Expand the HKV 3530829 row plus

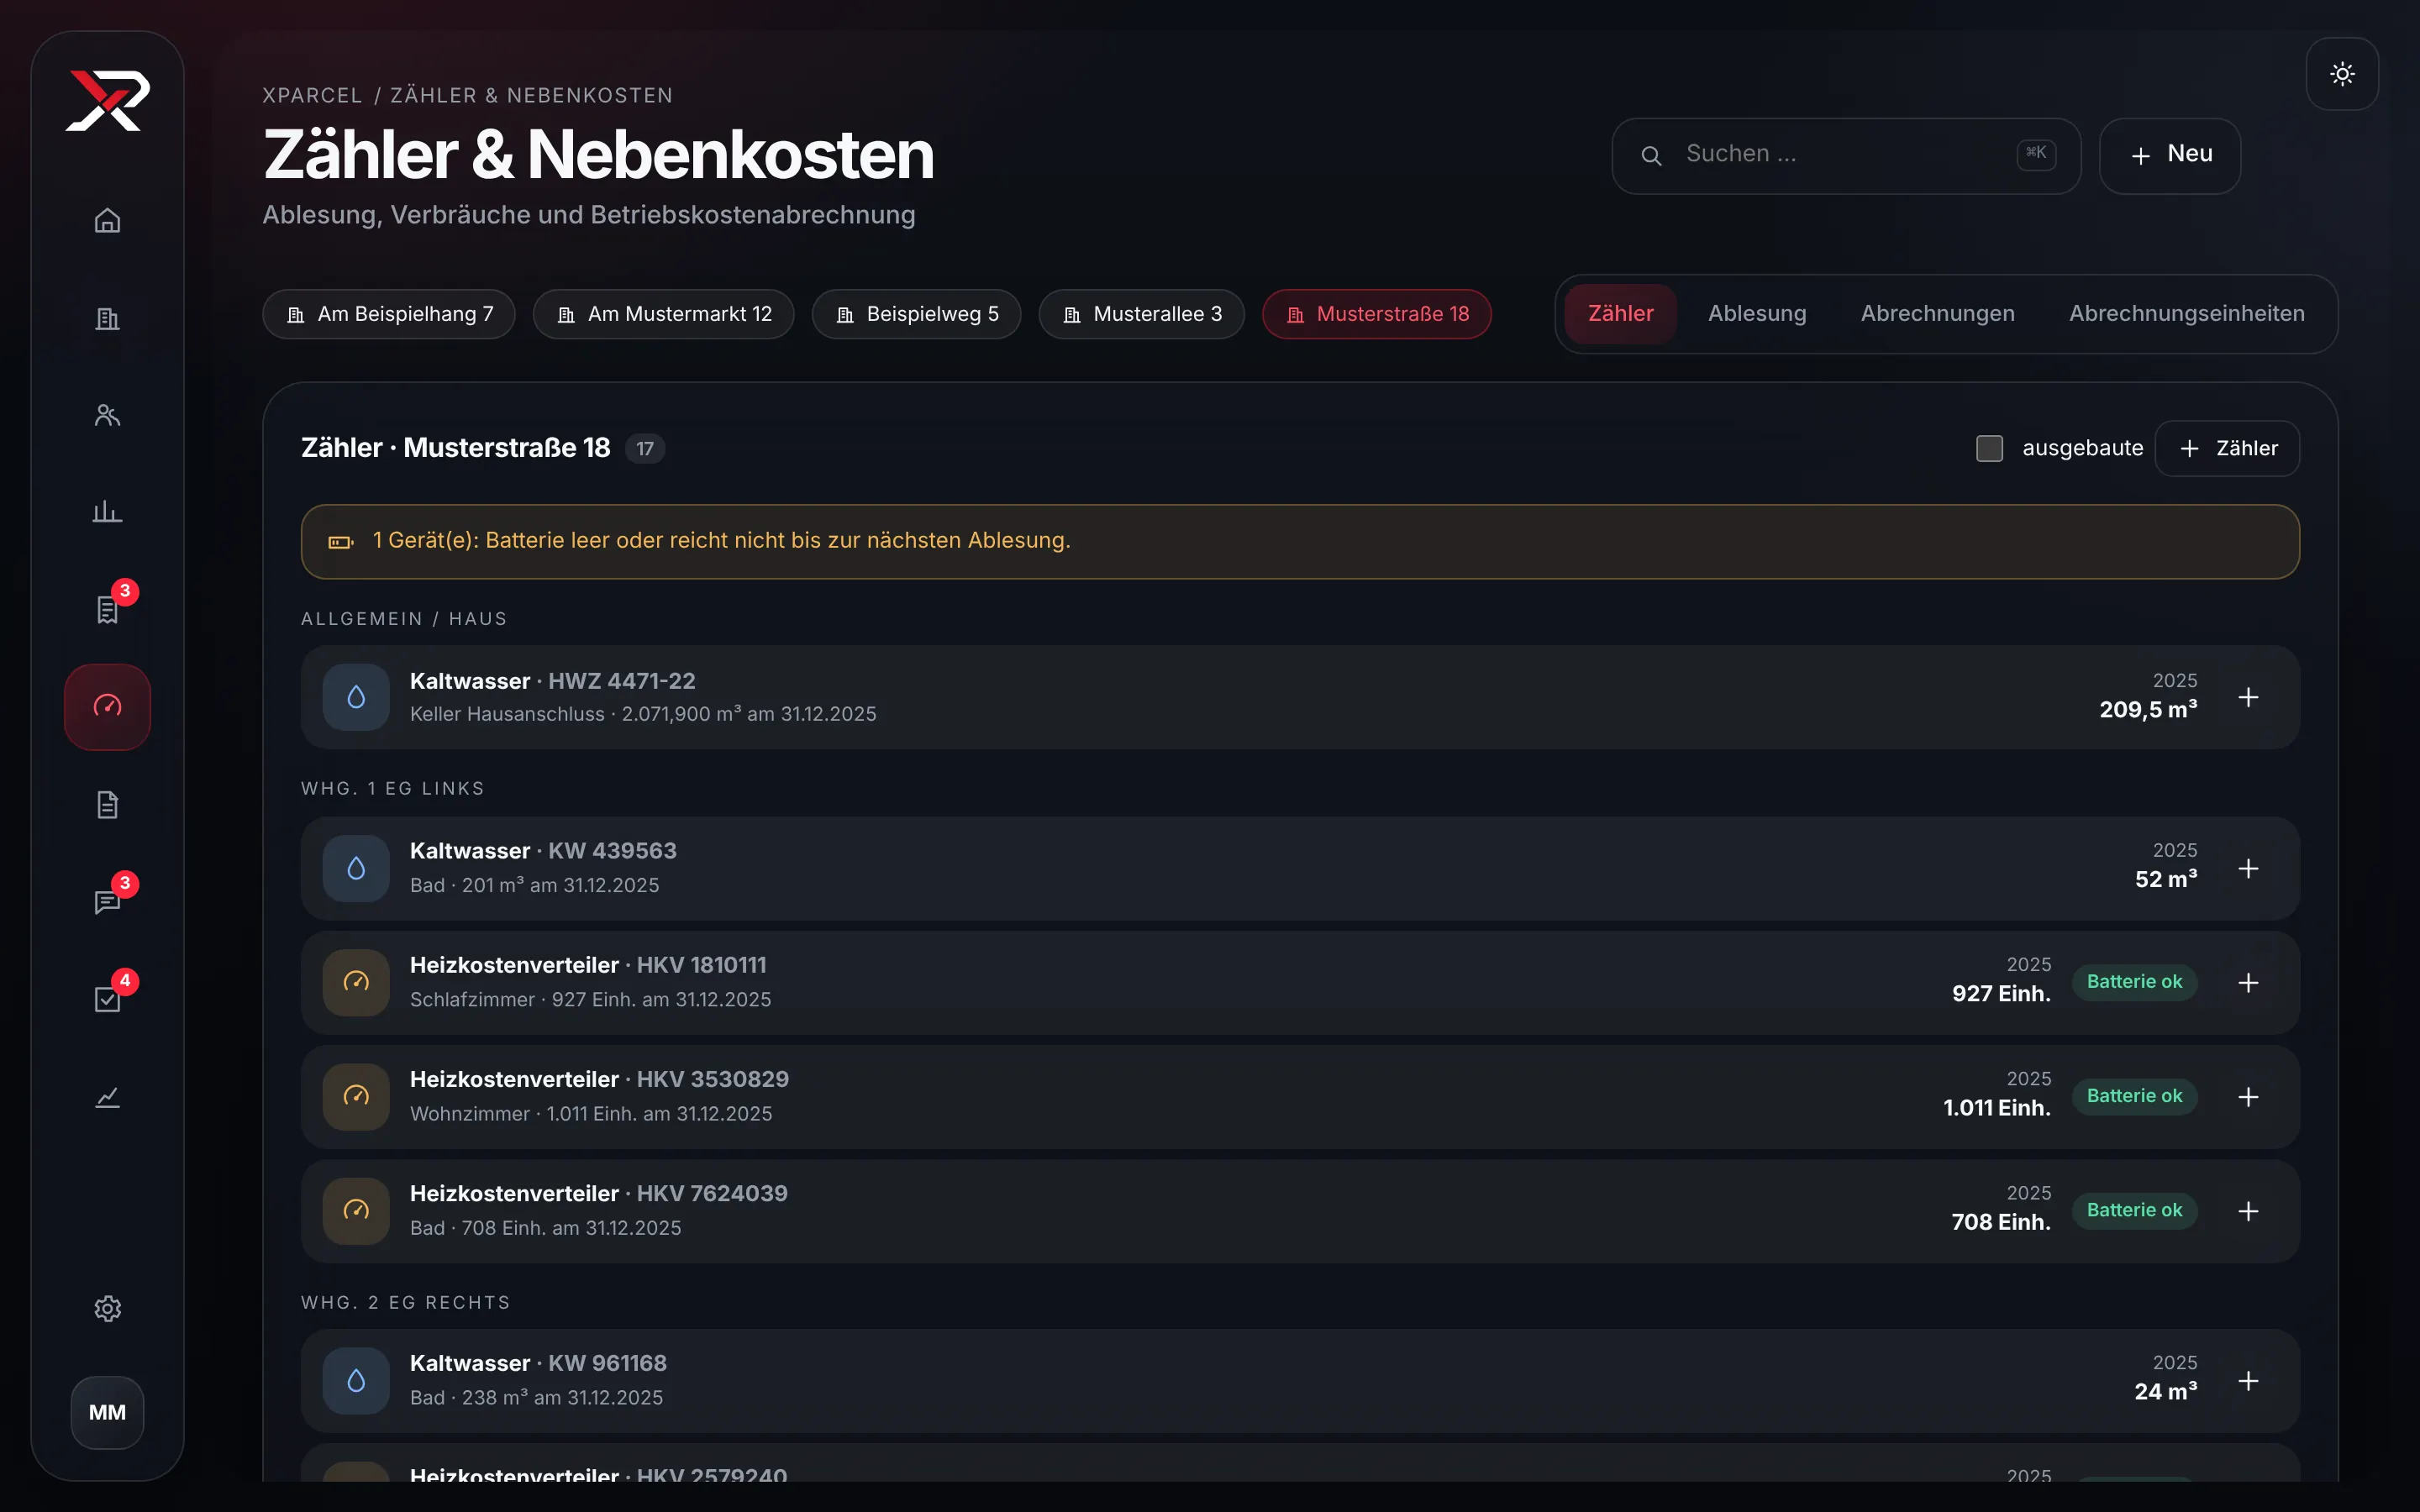[x=2248, y=1096]
